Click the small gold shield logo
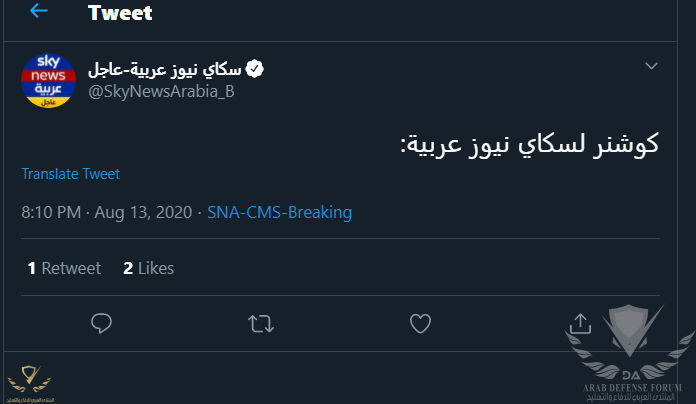The height and width of the screenshot is (404, 696). coord(29,379)
